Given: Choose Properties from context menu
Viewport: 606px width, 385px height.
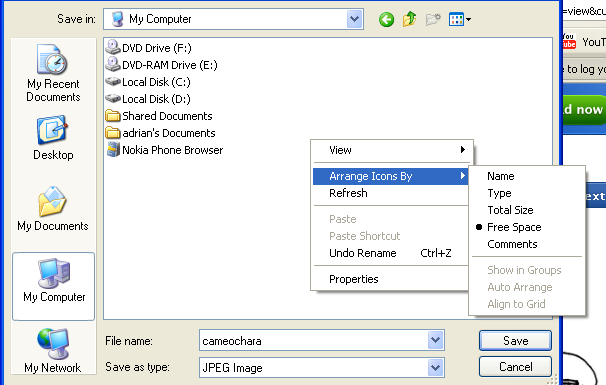Looking at the screenshot, I should pos(391,279).
